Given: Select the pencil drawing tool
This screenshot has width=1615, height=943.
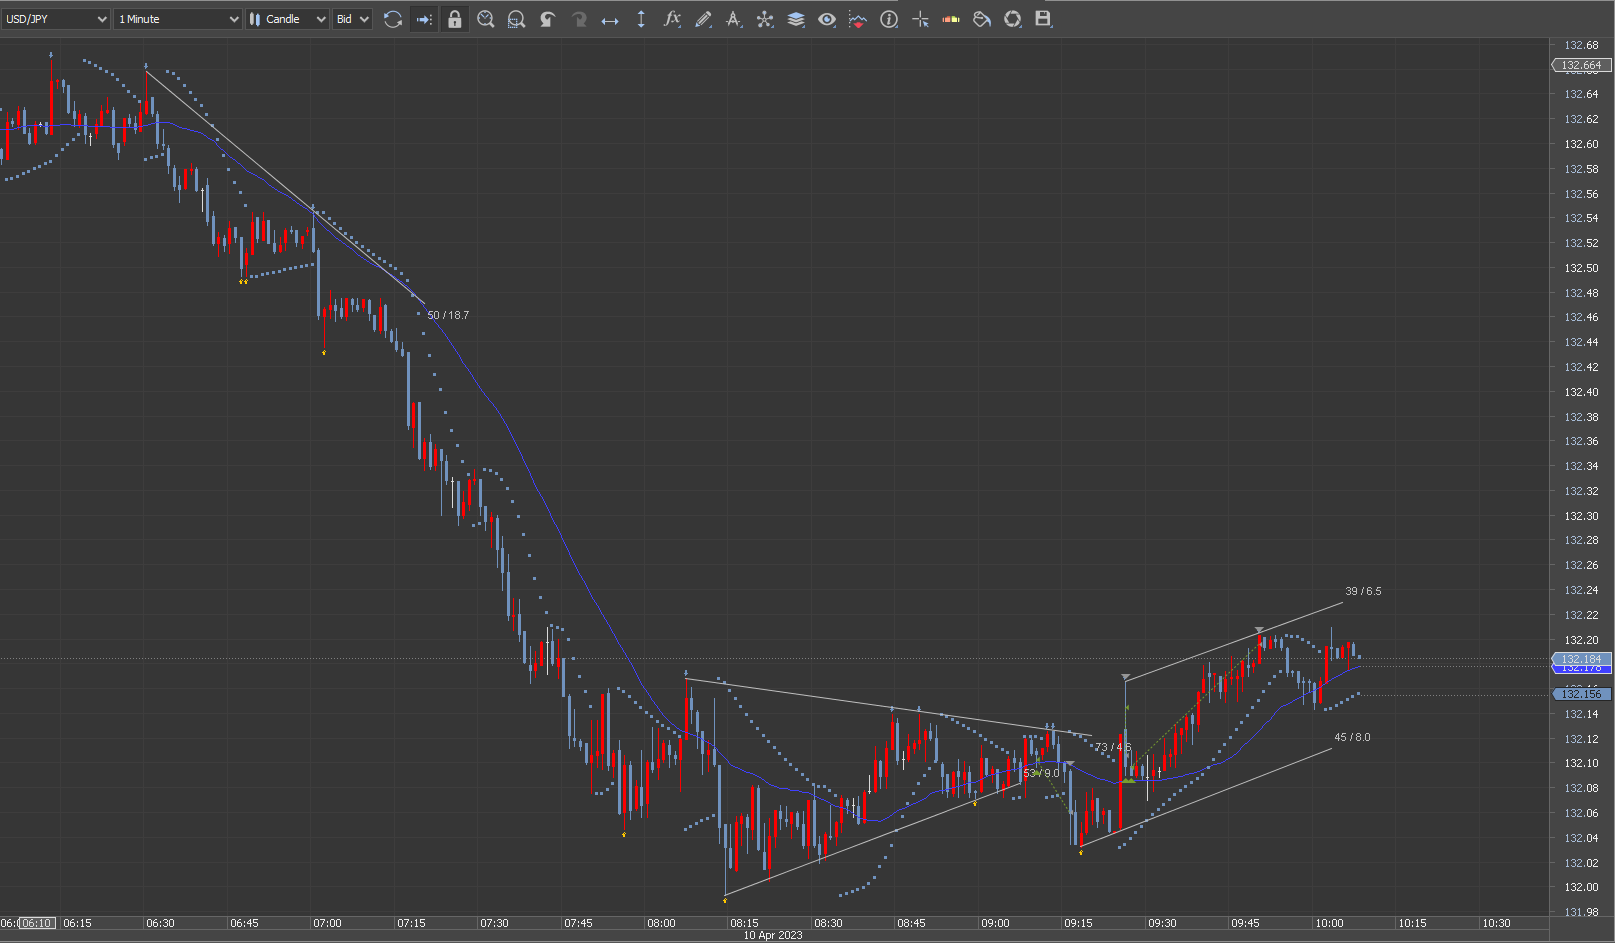Looking at the screenshot, I should pos(703,19).
